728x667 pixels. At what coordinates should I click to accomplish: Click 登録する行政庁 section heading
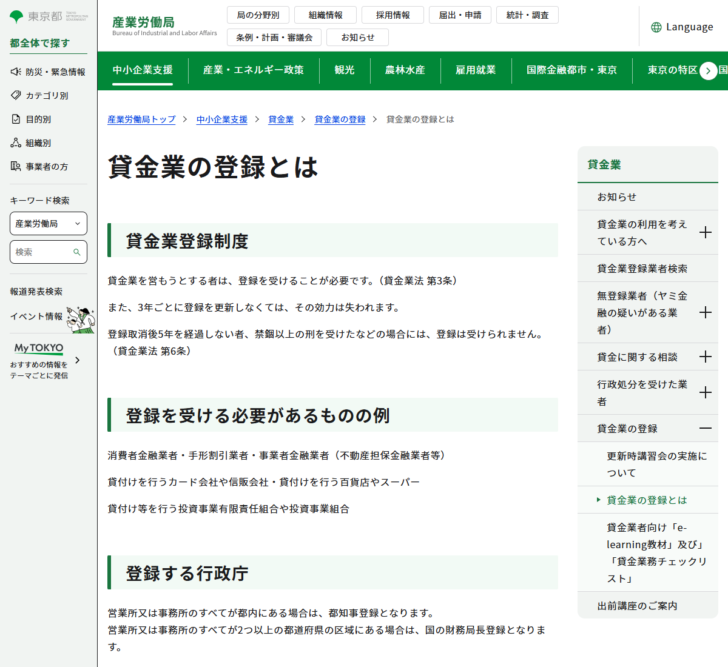(x=187, y=573)
